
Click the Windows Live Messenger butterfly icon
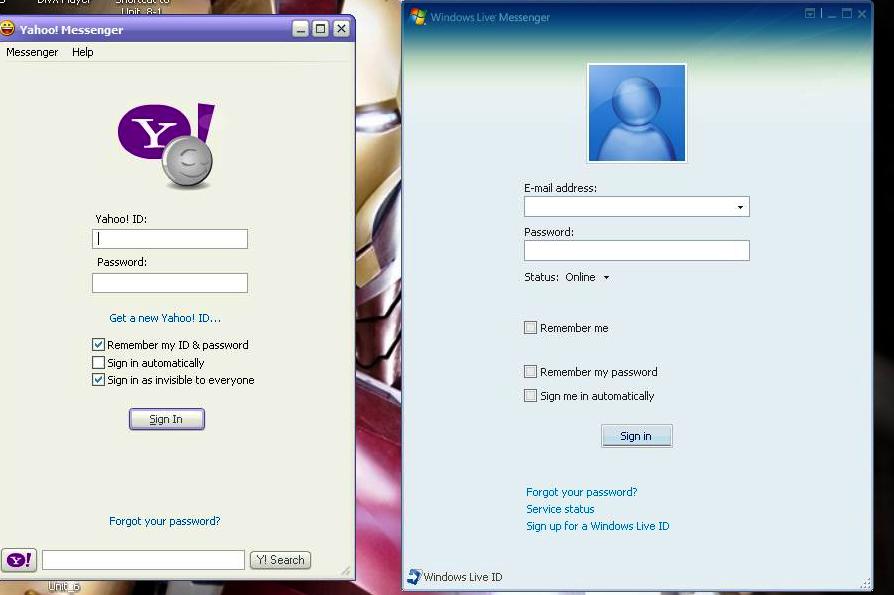pyautogui.click(x=418, y=17)
